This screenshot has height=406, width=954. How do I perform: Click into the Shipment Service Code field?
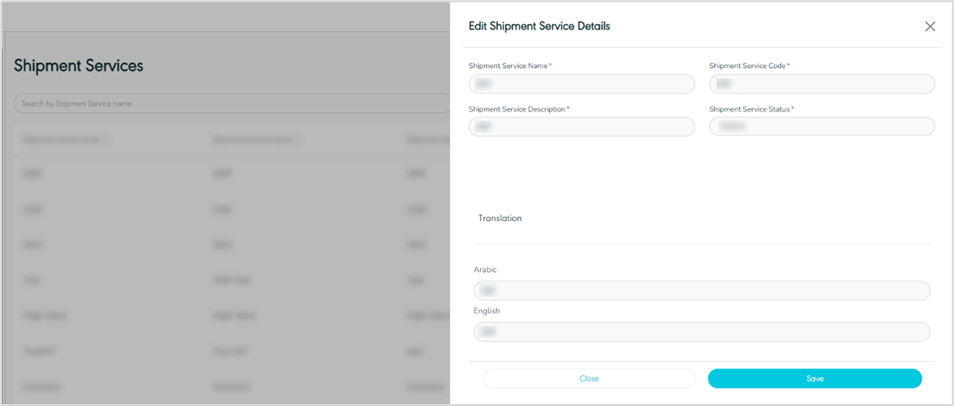(821, 84)
